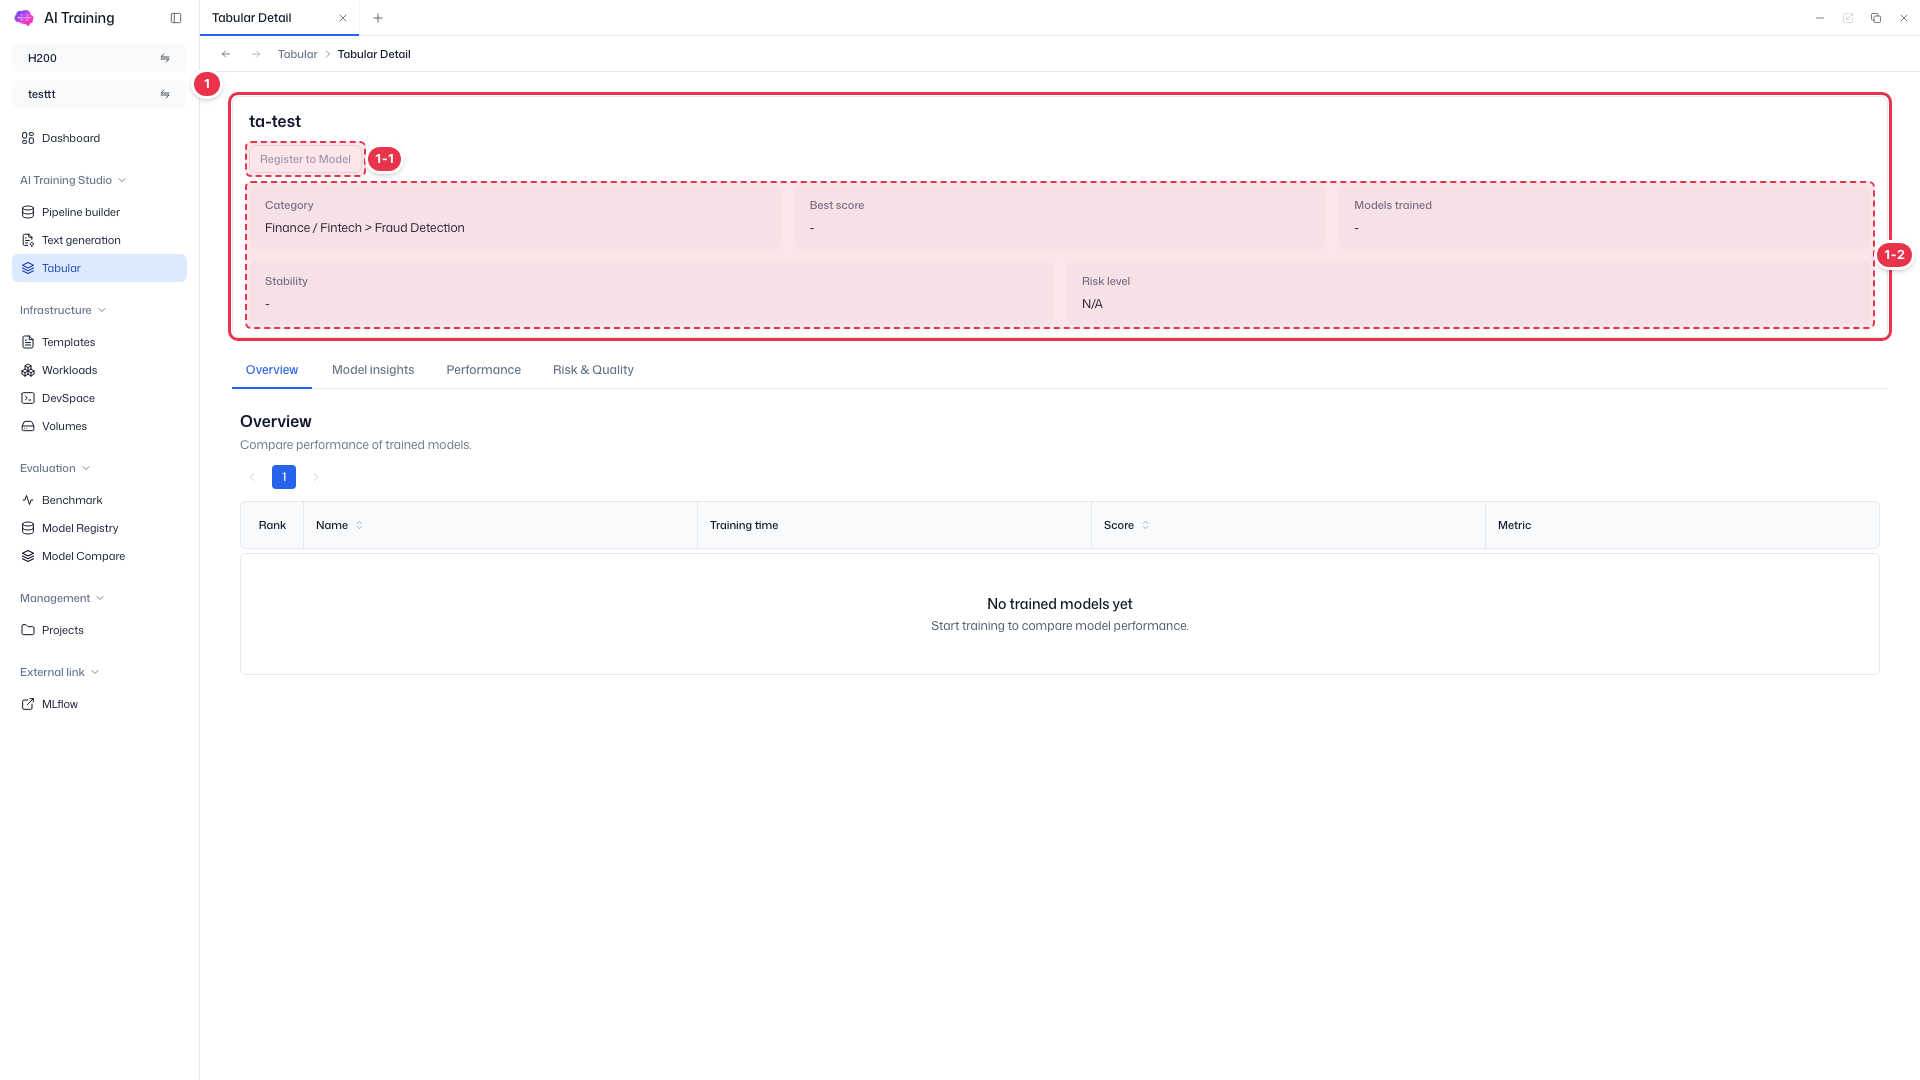Image resolution: width=1920 pixels, height=1080 pixels.
Task: Switch to the Overview tab
Action: (x=272, y=370)
